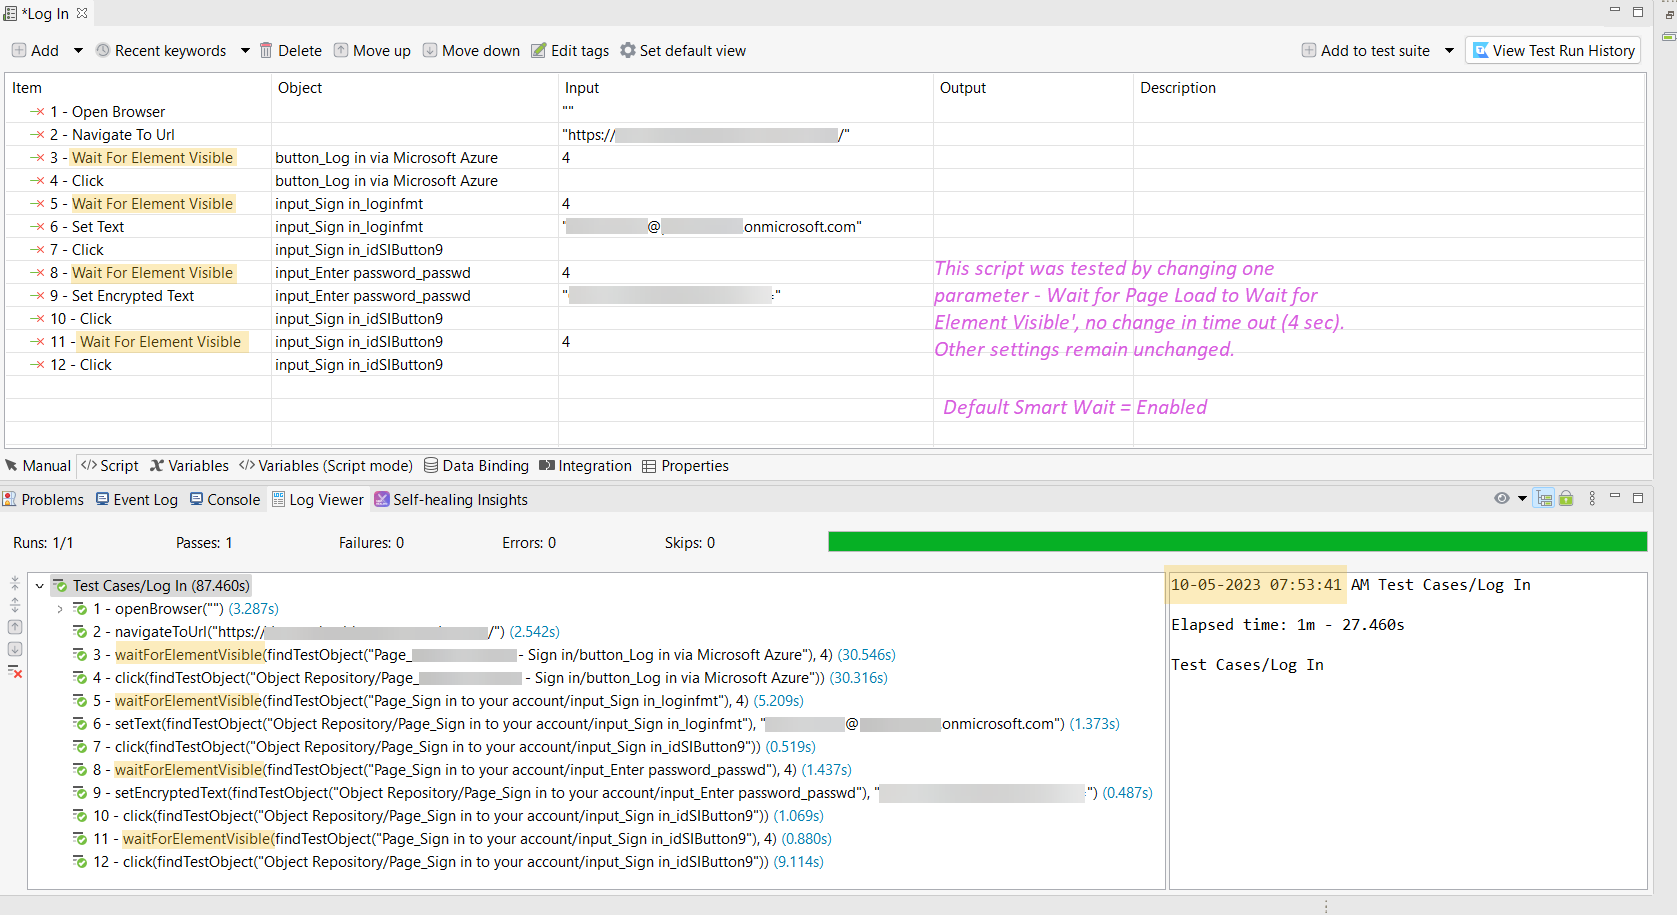Open View Test Run History
Screen dimensions: 1677x915
pos(1553,51)
